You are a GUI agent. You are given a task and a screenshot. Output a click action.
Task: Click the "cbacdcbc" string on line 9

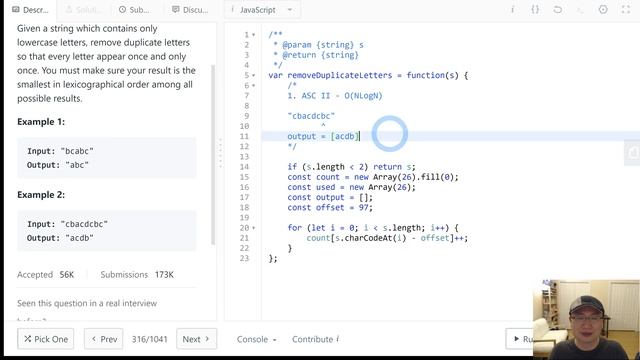point(311,116)
